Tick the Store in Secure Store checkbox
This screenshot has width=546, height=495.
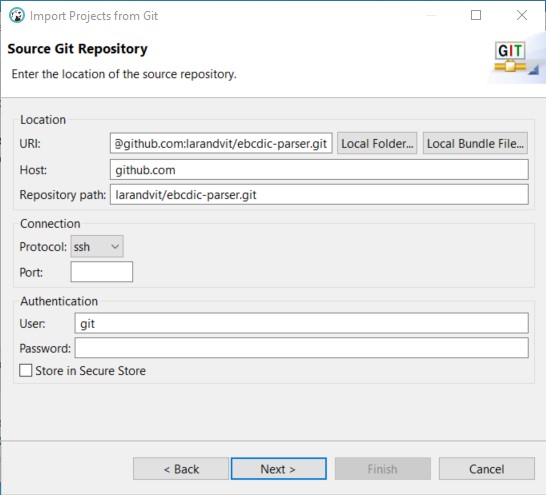click(25, 370)
